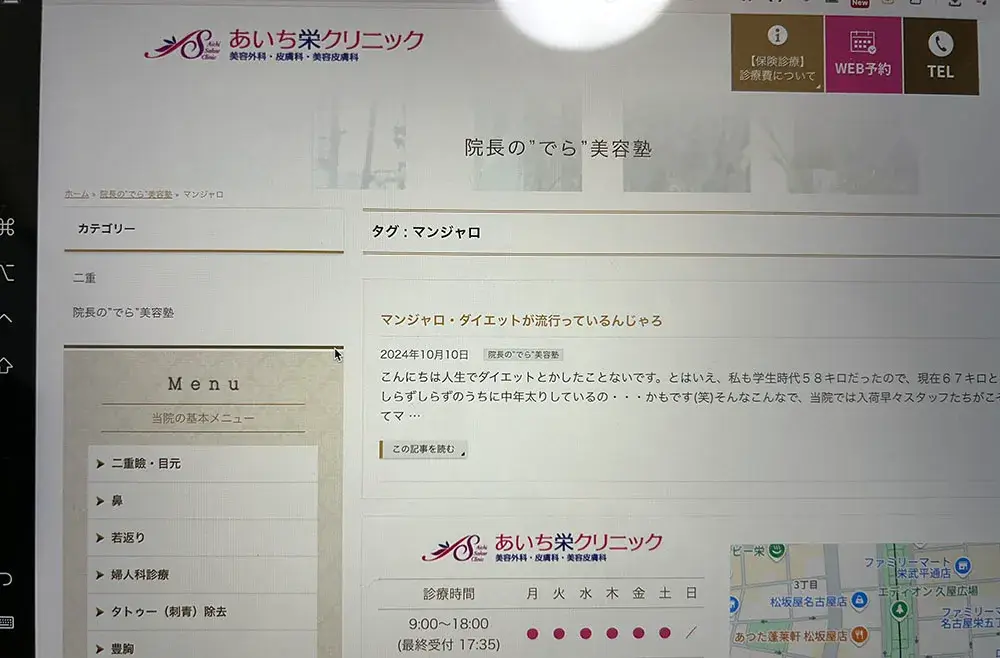
Task: Open 院長の"でら"美容塾 breadcrumb link
Action: tap(136, 194)
